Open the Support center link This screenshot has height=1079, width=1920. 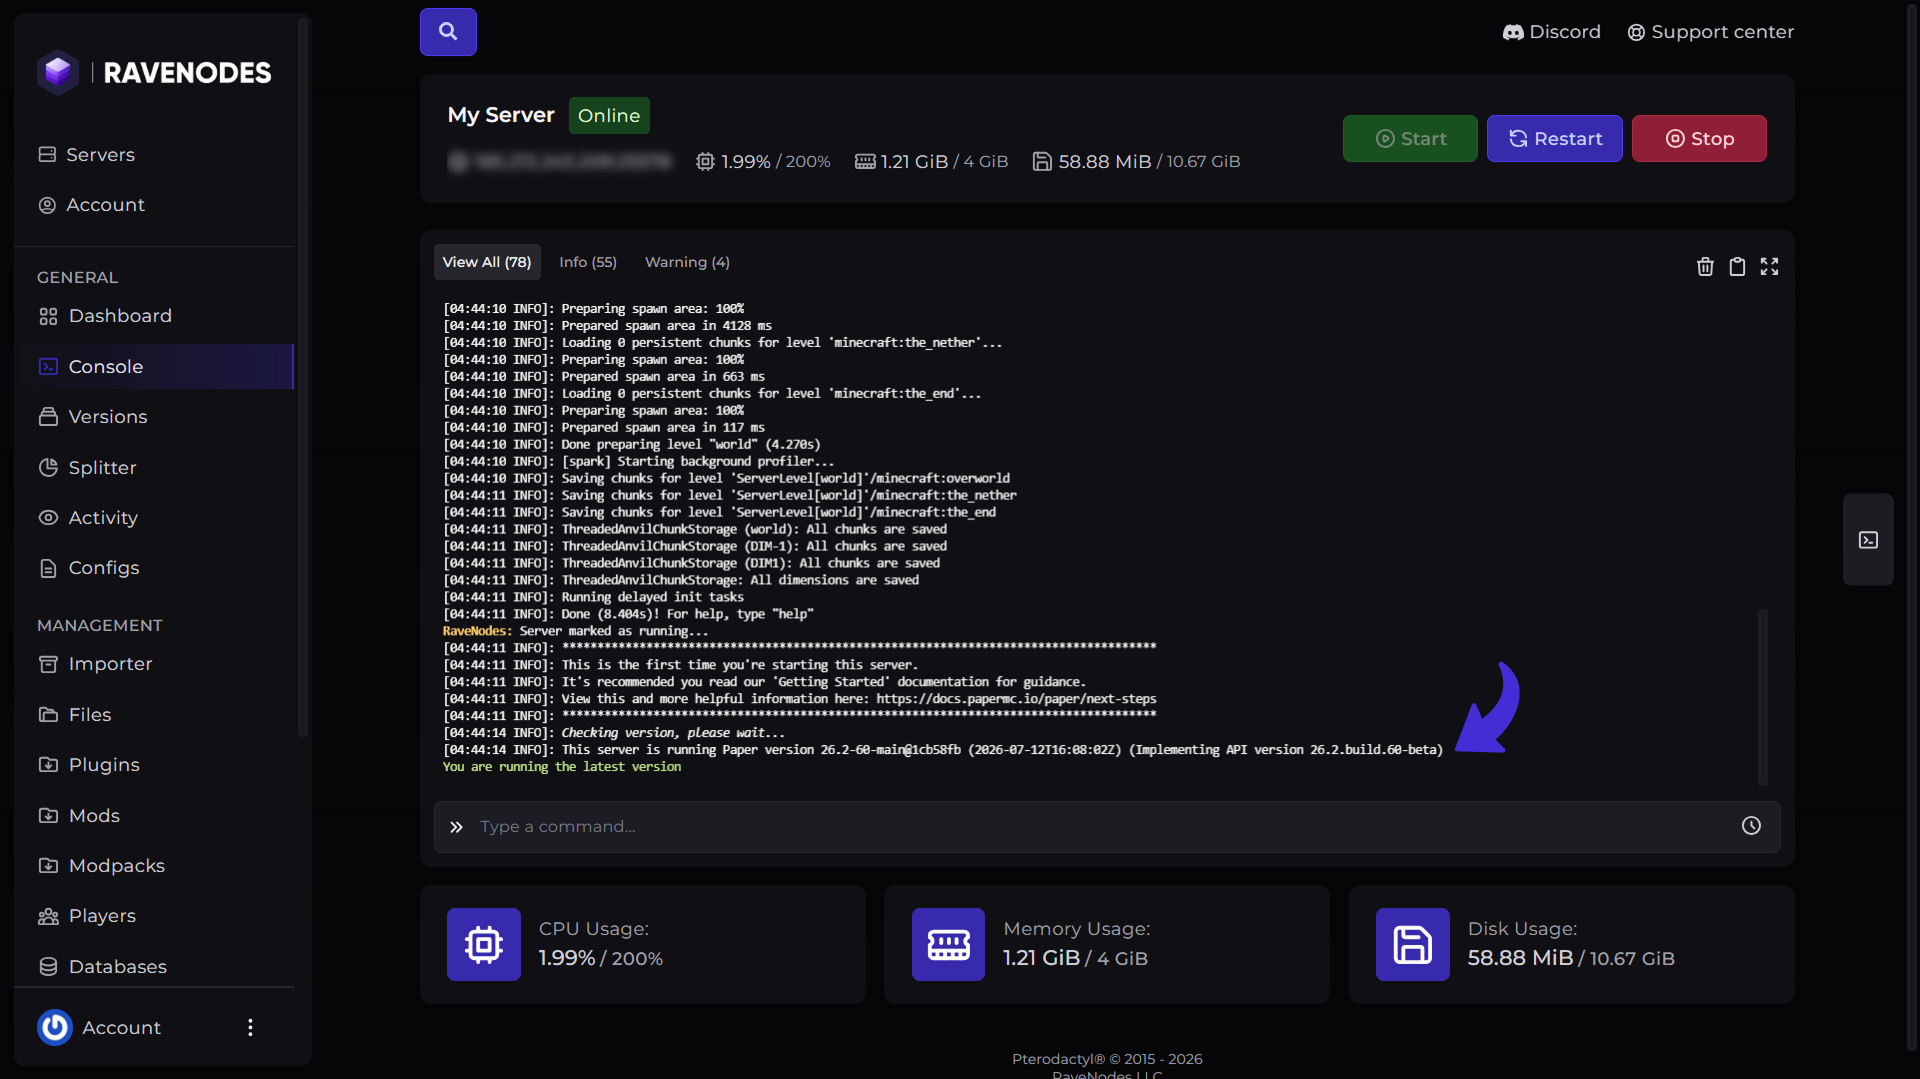(1711, 32)
